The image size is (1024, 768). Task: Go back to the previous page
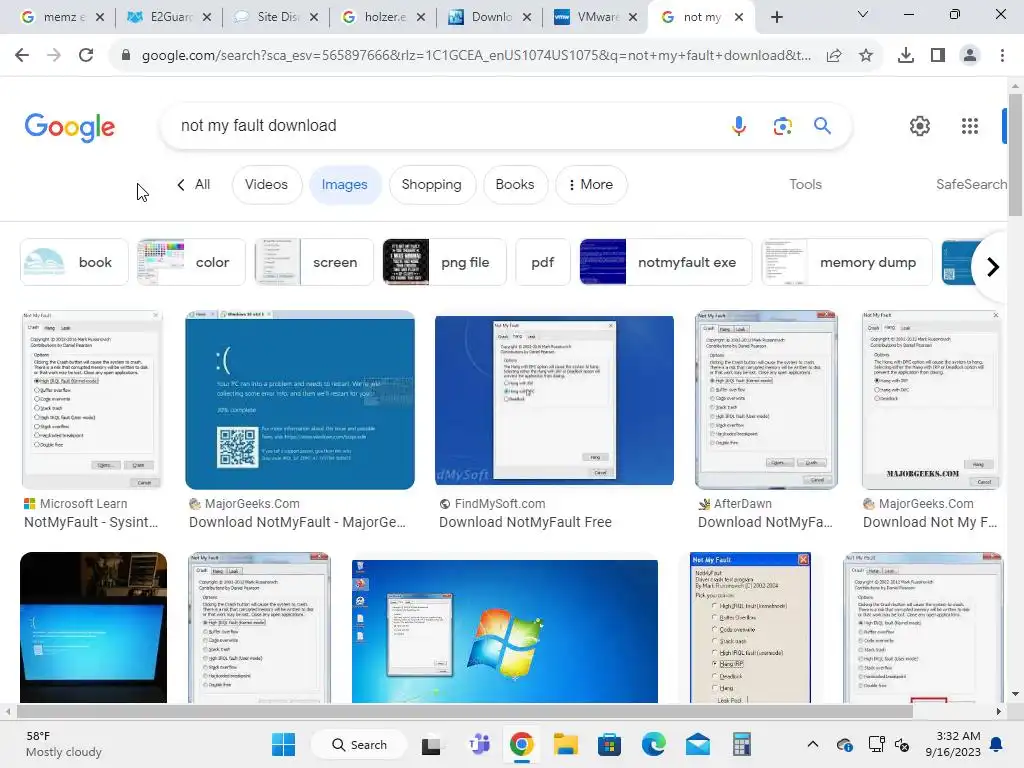[x=22, y=56]
